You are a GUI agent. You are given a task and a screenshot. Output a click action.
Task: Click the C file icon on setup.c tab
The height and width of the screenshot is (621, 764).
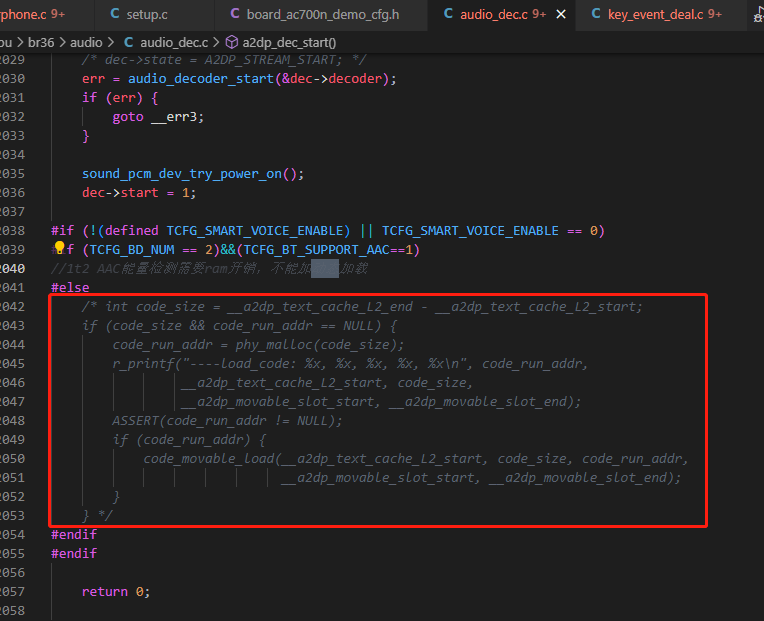coord(115,14)
